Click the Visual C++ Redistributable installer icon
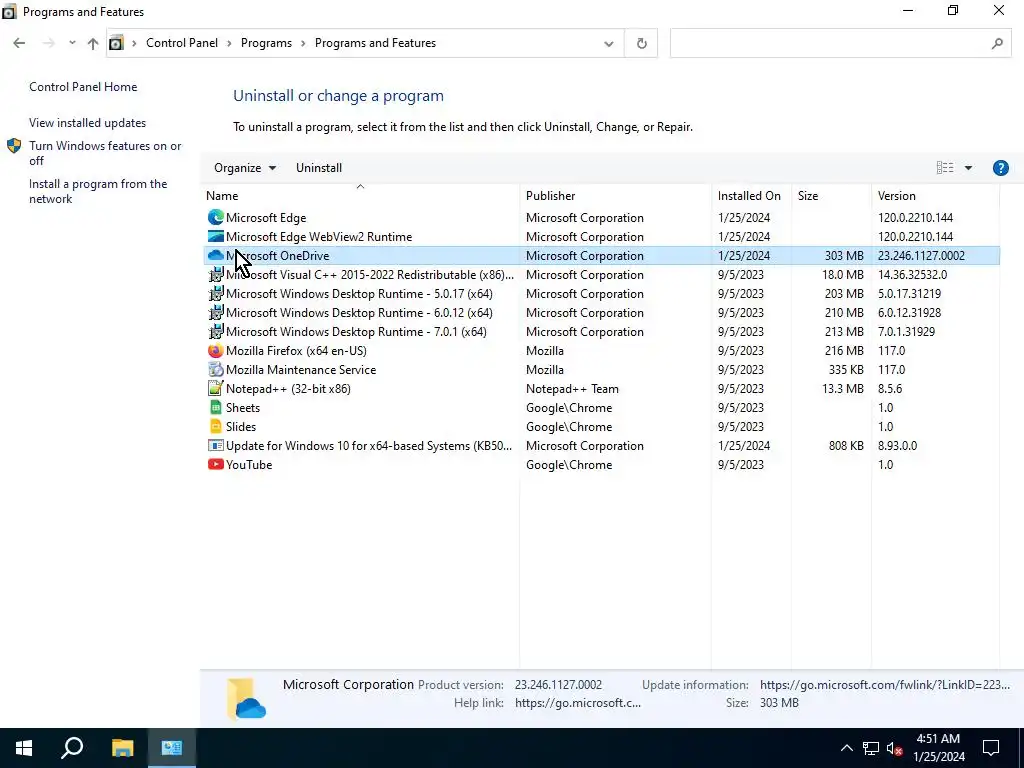Image resolution: width=1024 pixels, height=768 pixels. [x=216, y=275]
